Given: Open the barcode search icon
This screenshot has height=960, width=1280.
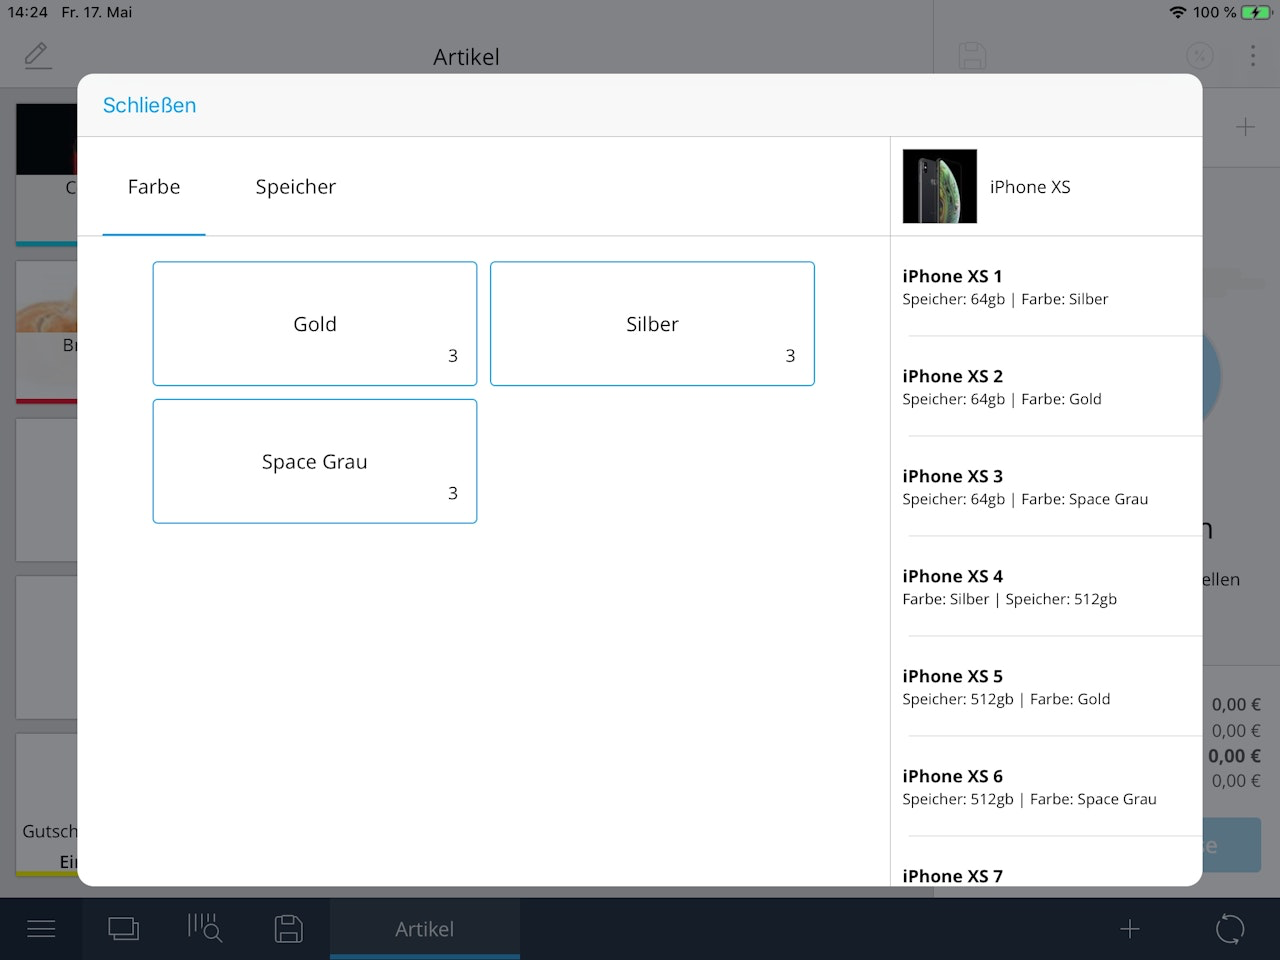Looking at the screenshot, I should [205, 928].
